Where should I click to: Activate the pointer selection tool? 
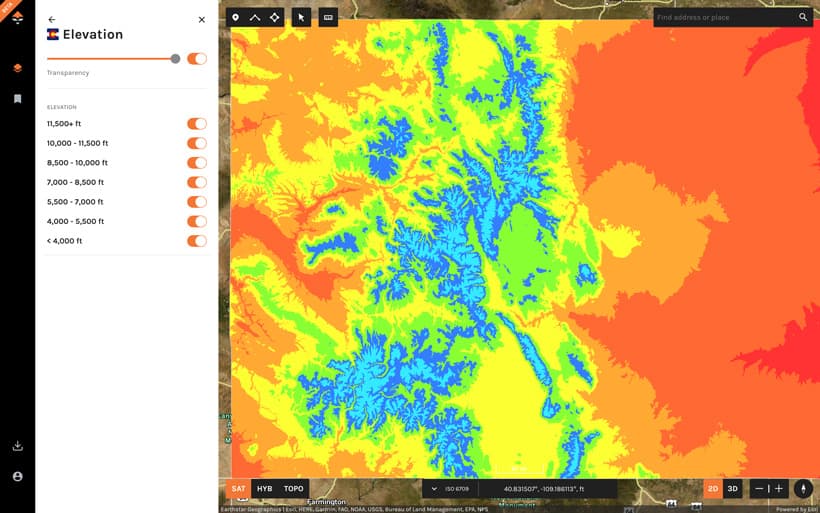[x=301, y=18]
